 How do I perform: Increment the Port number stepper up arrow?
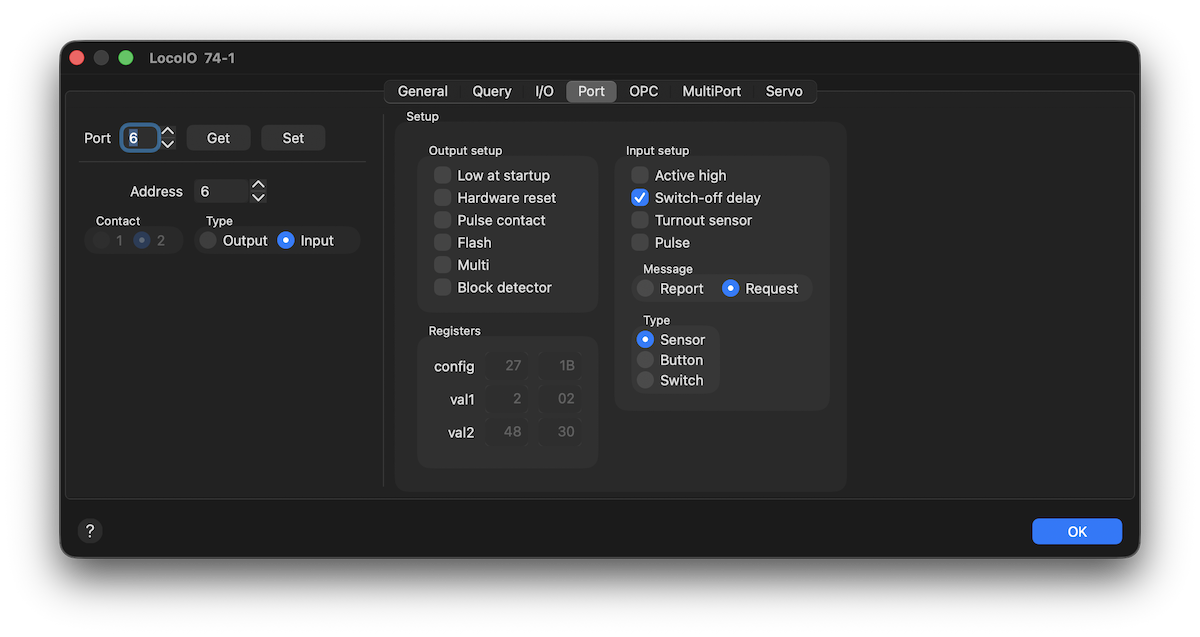(168, 132)
